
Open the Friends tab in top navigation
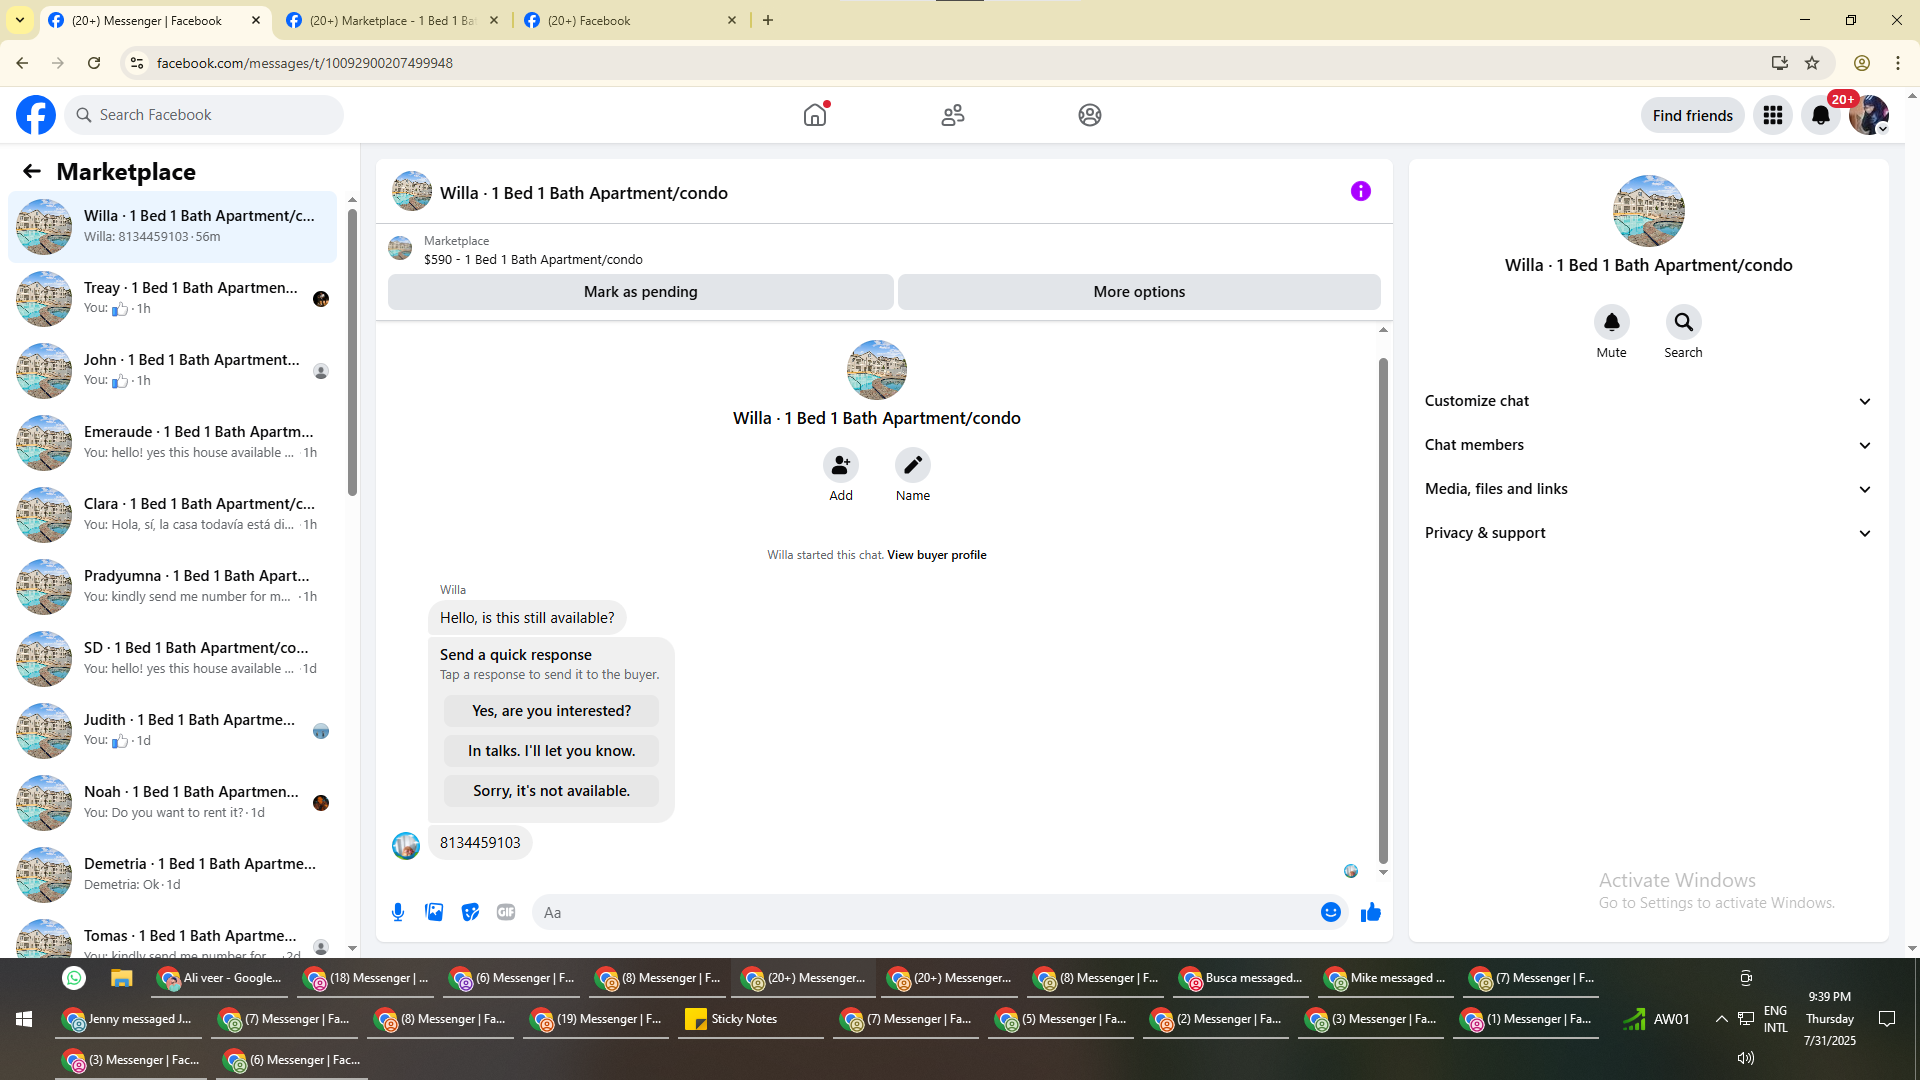click(x=952, y=116)
